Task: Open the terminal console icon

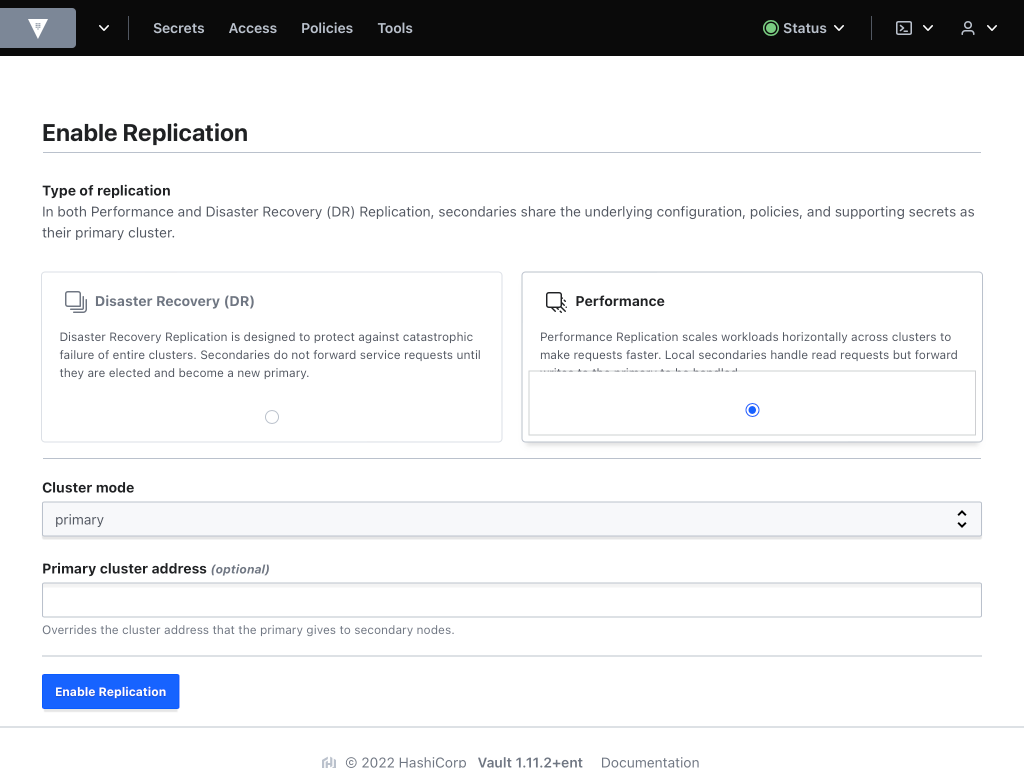Action: click(903, 28)
